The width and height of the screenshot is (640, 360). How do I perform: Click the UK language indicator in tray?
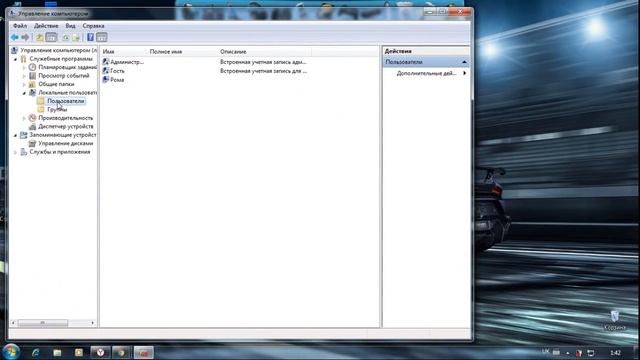[x=545, y=351]
